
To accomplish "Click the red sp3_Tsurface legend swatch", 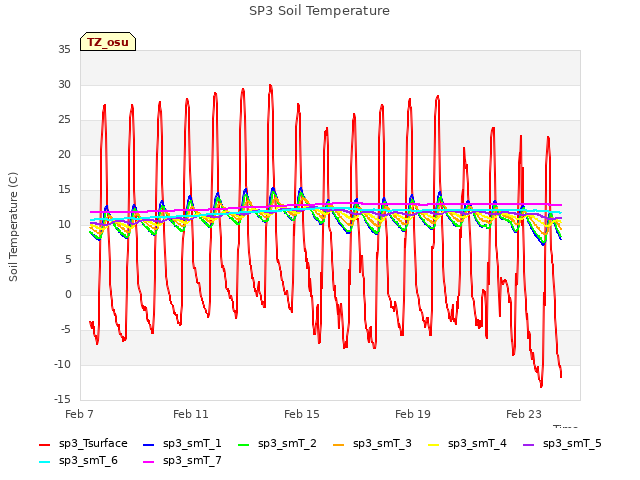I will (44, 444).
